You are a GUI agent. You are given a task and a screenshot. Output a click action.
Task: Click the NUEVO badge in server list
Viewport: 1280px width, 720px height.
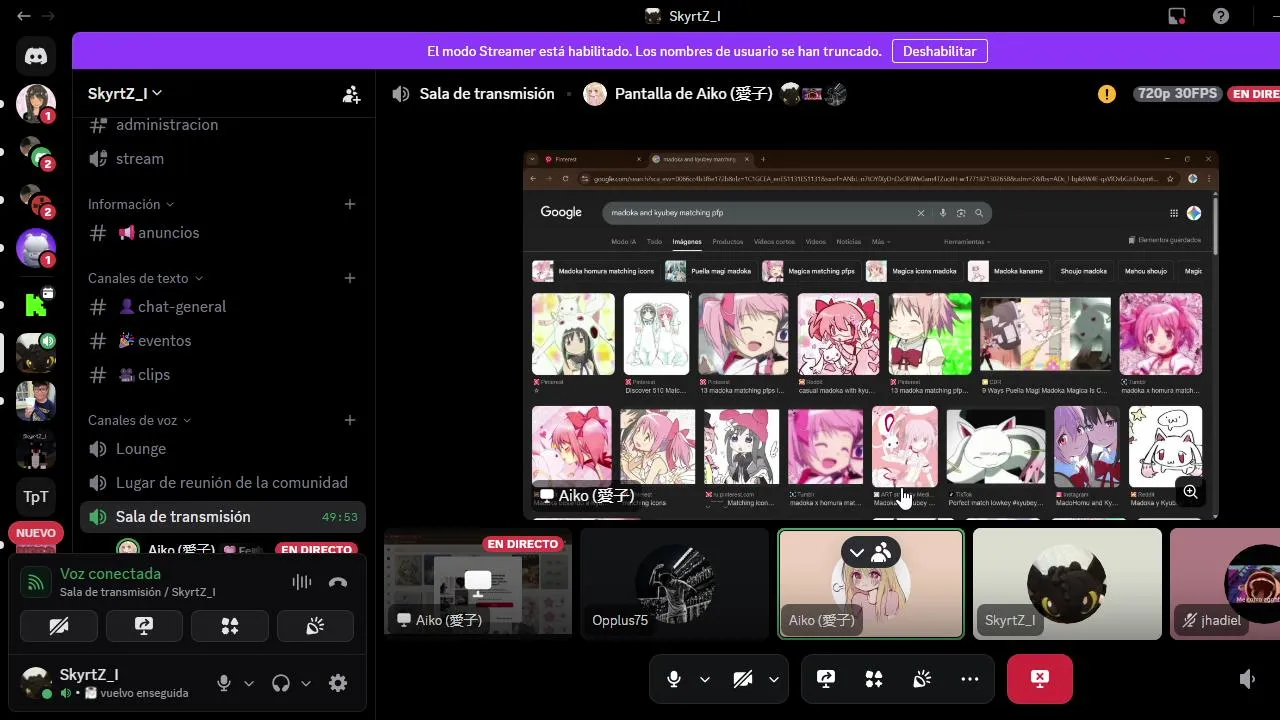point(36,534)
